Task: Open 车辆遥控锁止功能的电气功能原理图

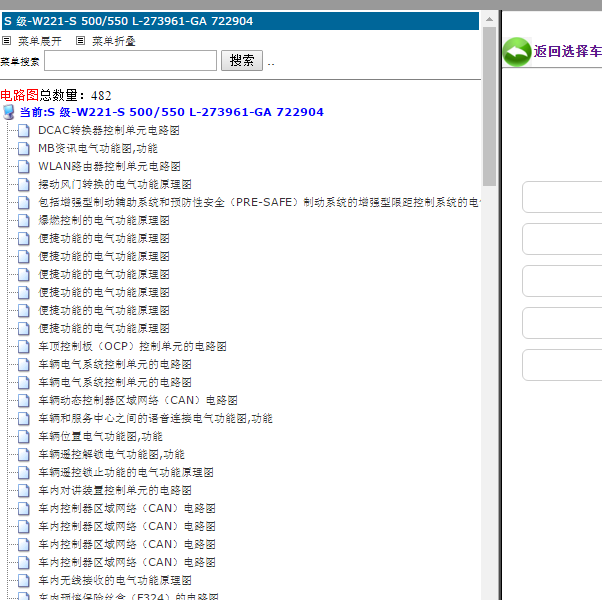Action: [126, 473]
